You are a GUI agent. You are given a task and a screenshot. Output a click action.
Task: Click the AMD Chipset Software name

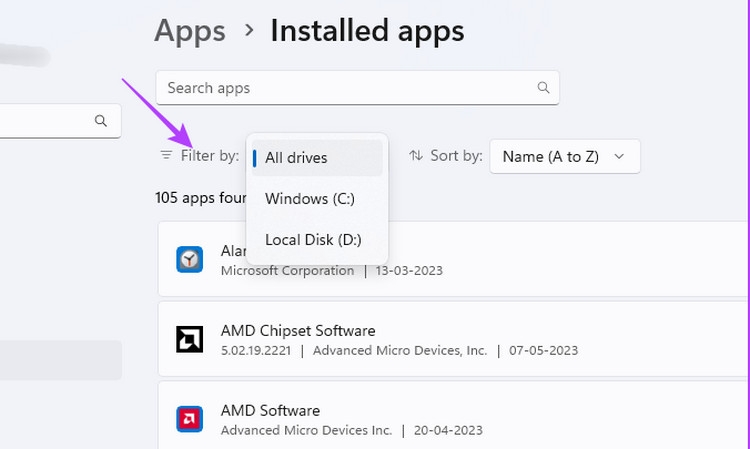point(298,330)
